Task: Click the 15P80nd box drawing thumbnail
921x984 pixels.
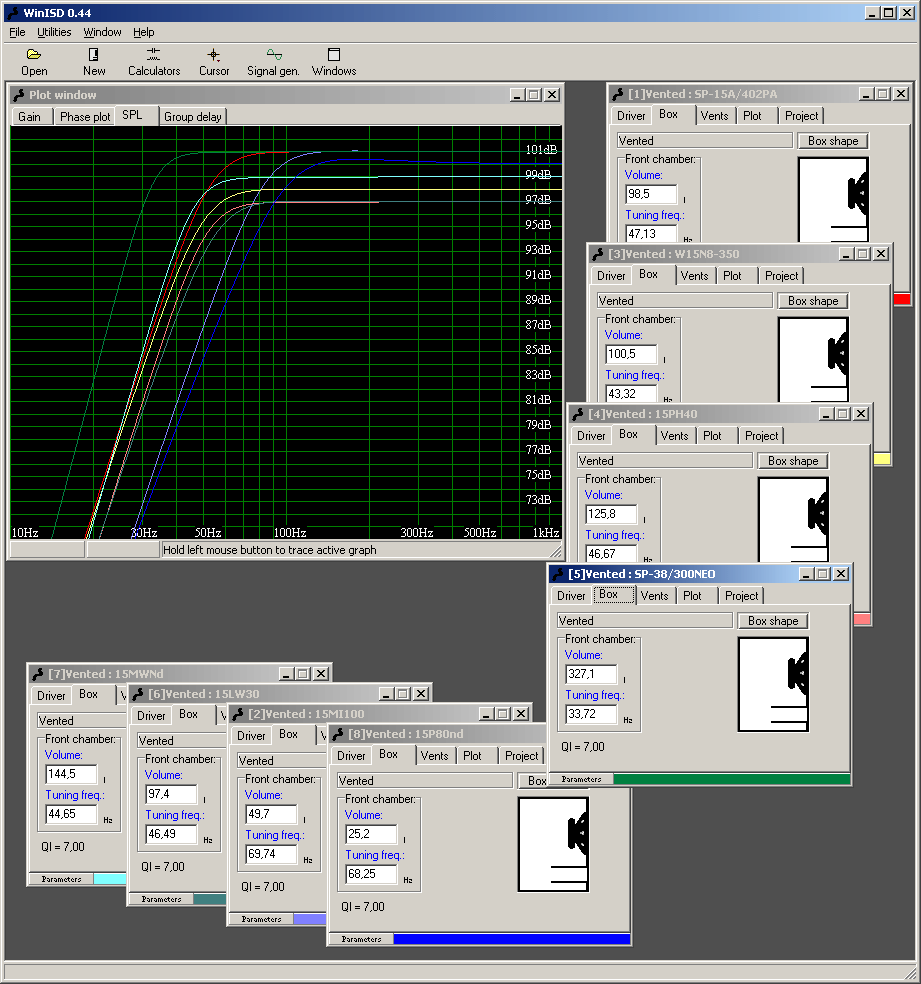Action: 553,844
